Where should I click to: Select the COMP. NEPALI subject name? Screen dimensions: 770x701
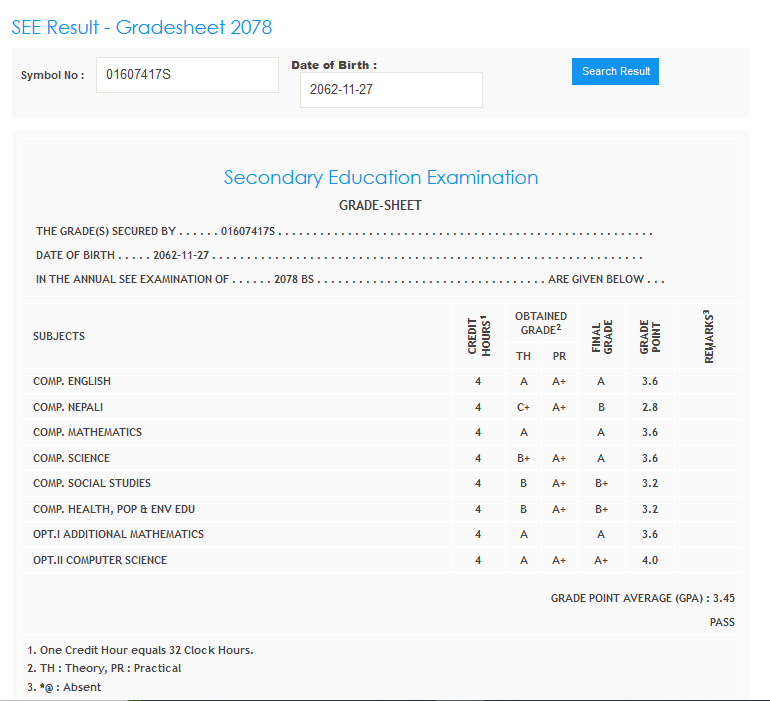68,407
